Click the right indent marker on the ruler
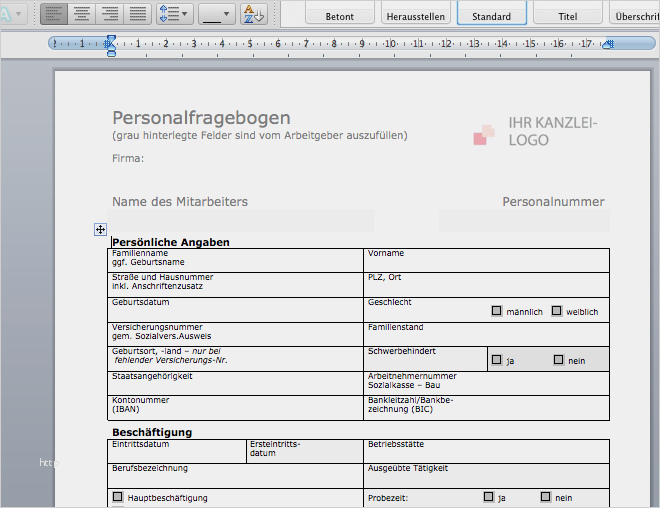The image size is (660, 508). point(608,44)
